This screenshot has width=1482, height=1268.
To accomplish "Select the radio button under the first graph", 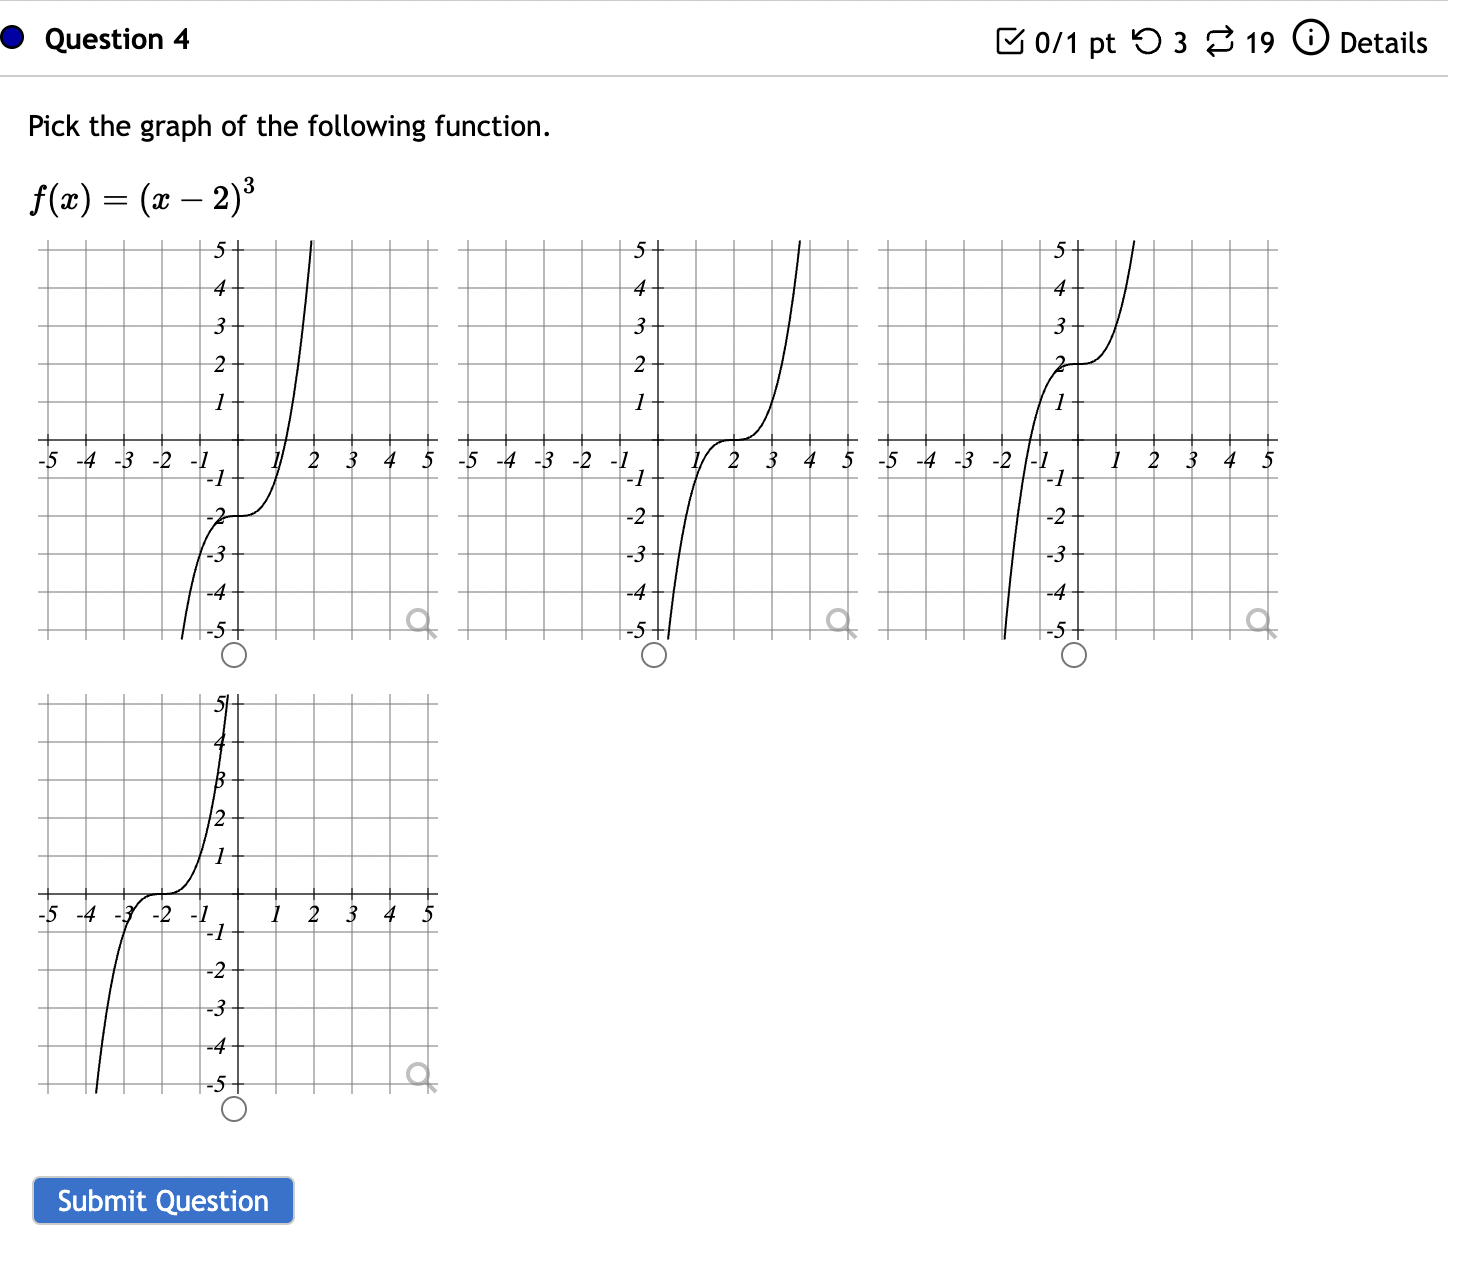I will pos(233,655).
